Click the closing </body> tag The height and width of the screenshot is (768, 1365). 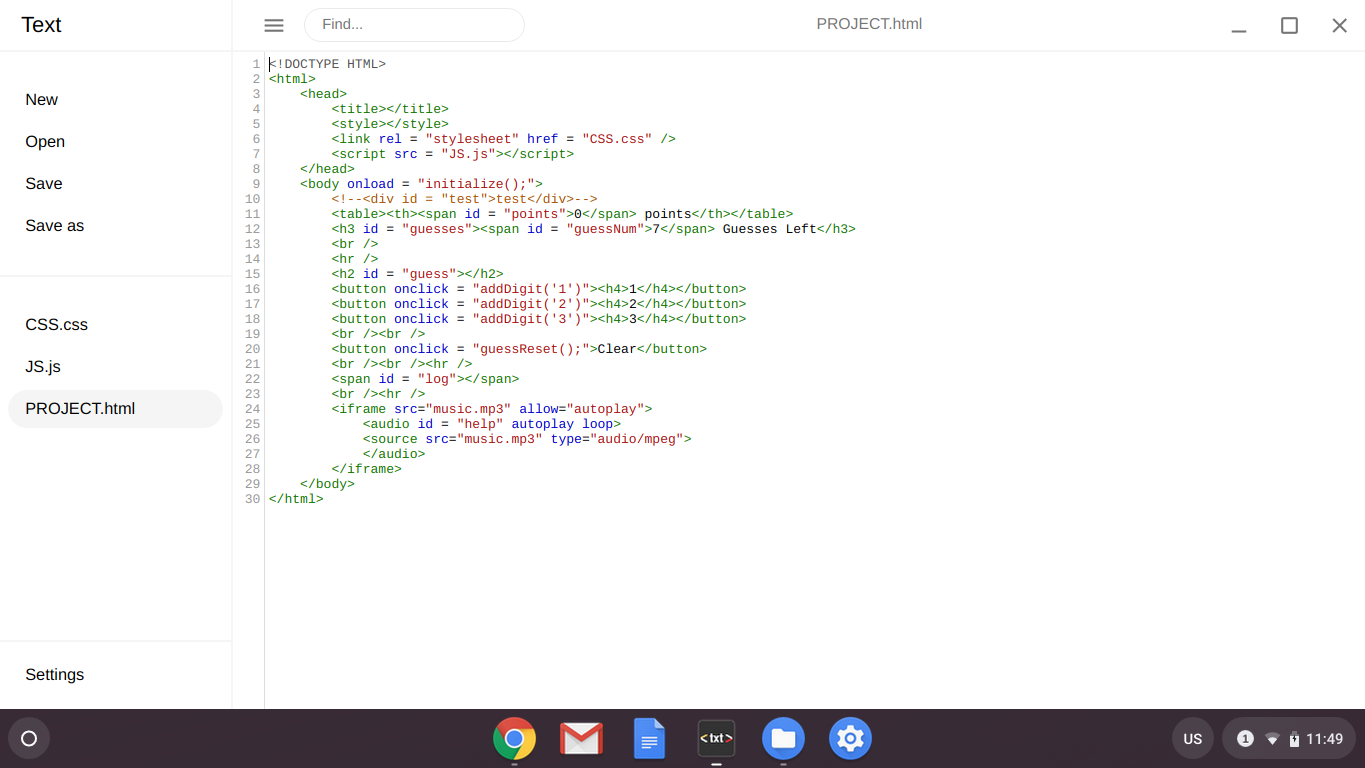(x=327, y=484)
